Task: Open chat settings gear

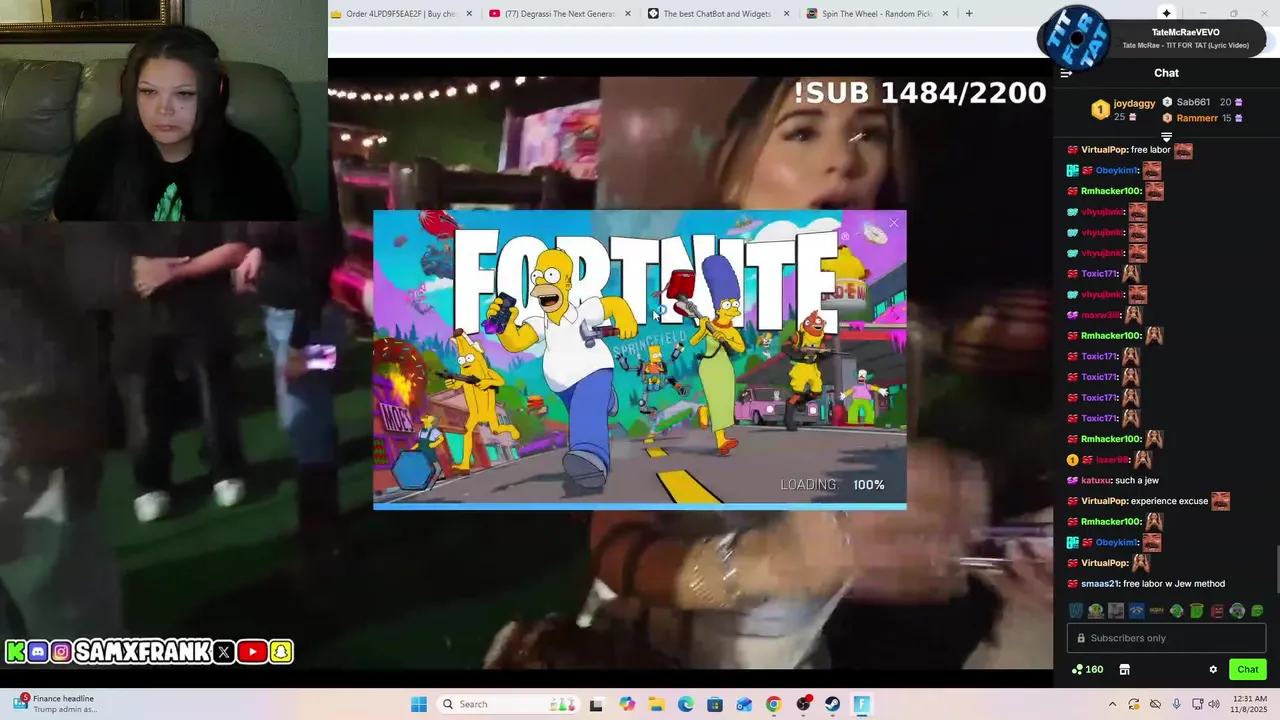Action: pyautogui.click(x=1213, y=670)
